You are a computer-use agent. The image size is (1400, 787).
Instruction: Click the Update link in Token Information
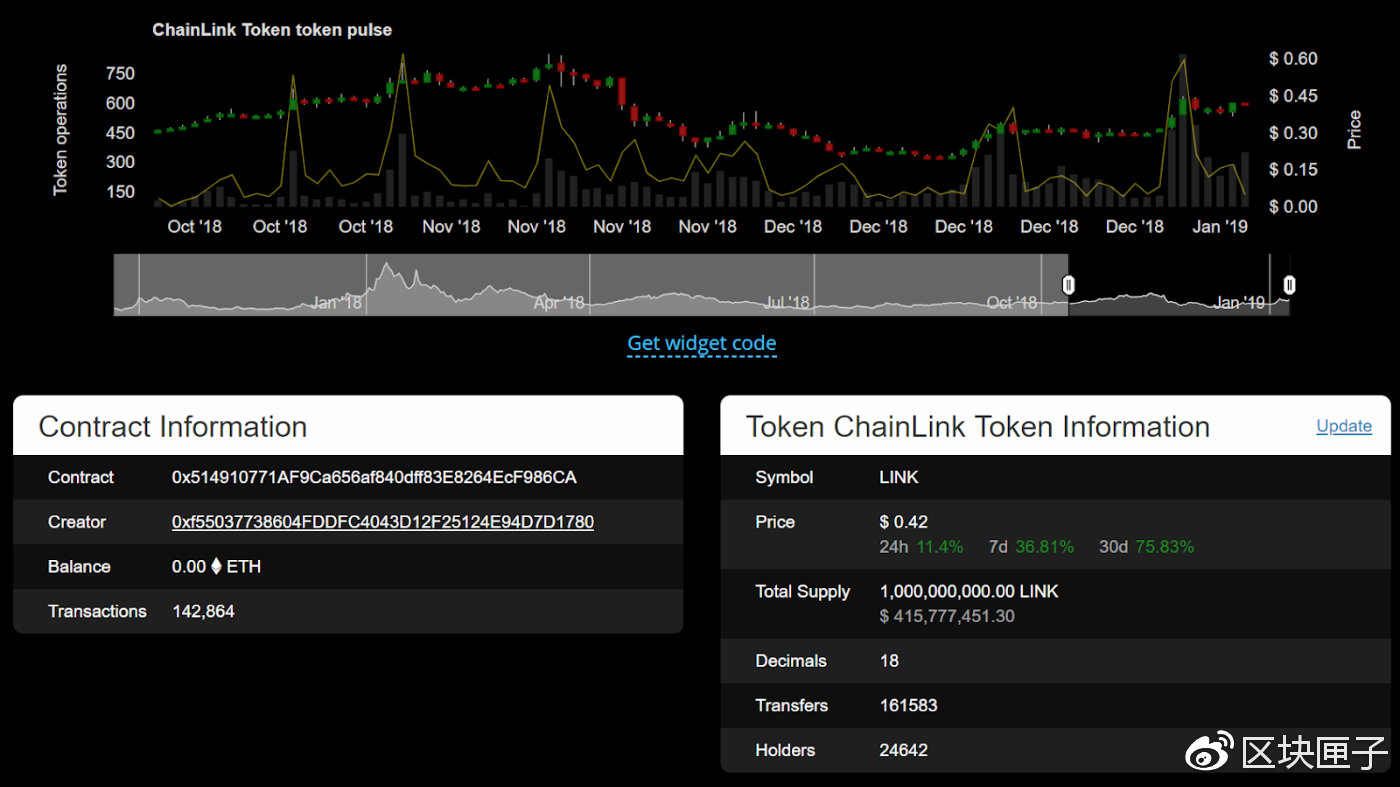[x=1344, y=426]
